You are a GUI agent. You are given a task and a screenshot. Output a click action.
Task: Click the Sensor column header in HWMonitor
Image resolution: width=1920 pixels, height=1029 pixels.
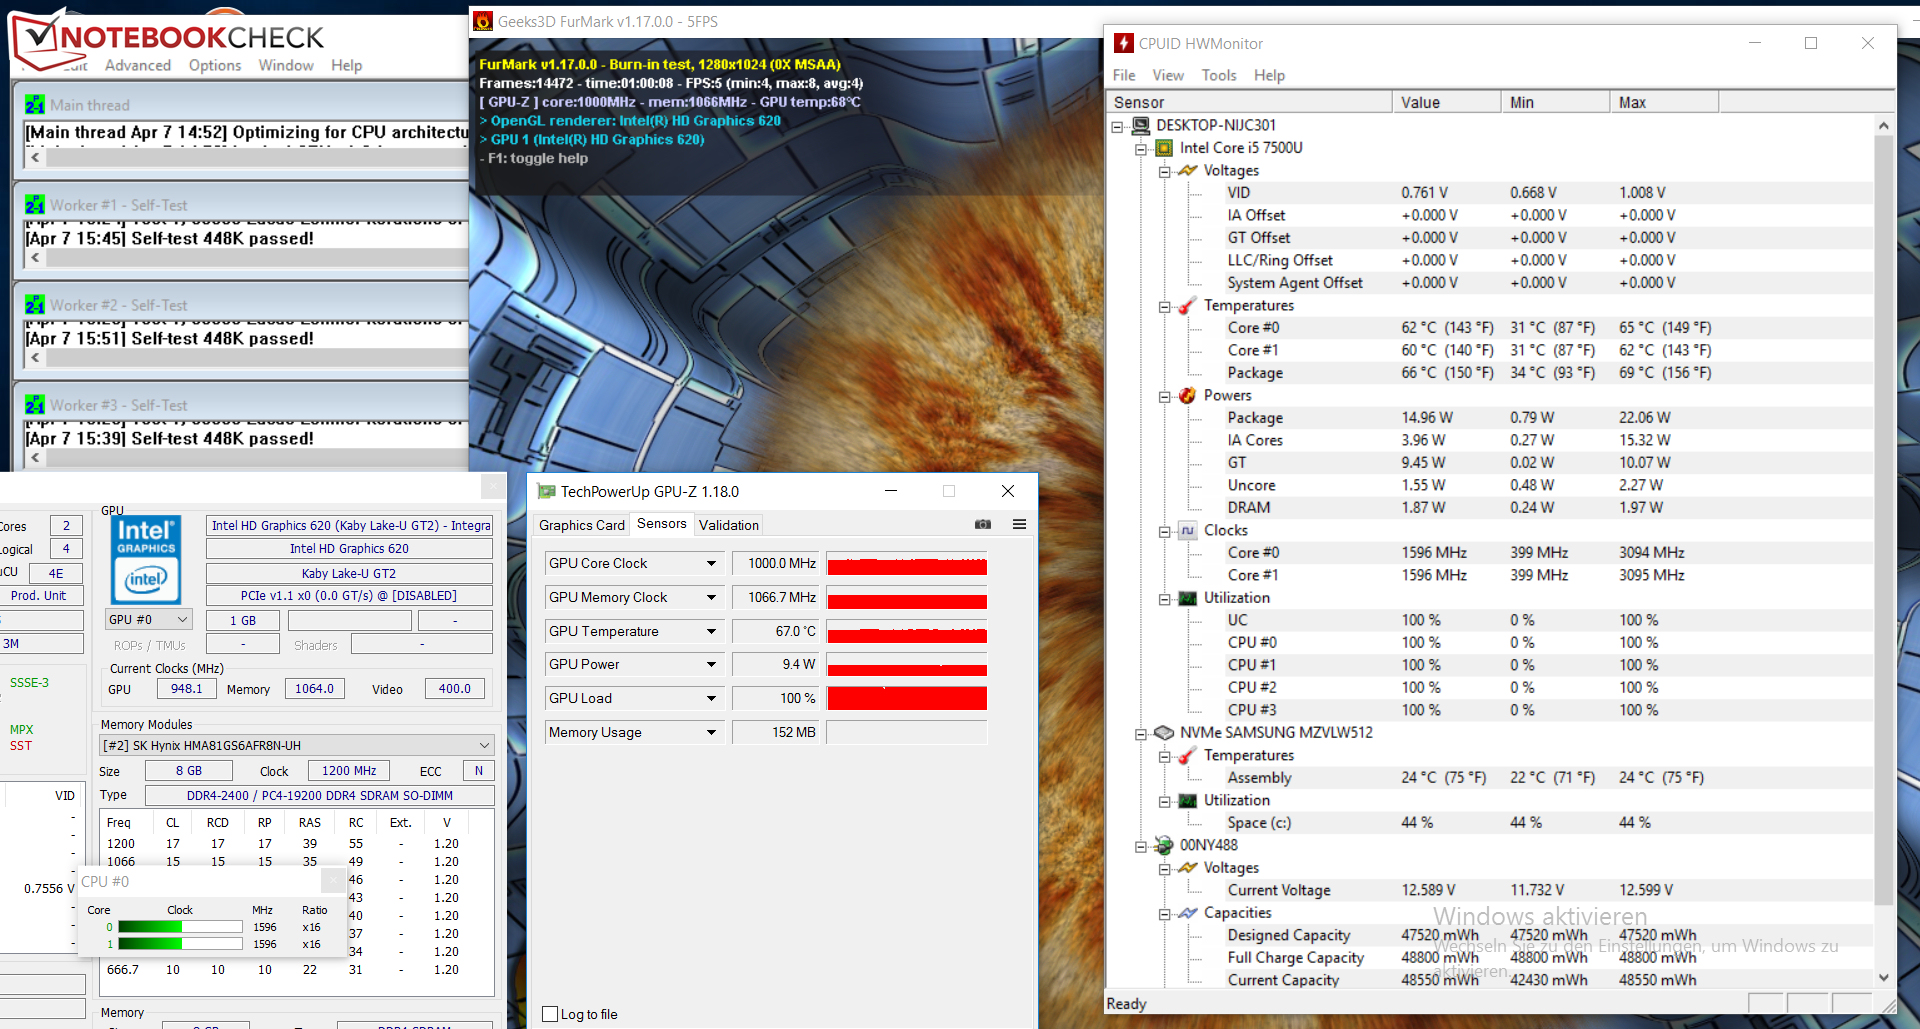1250,102
